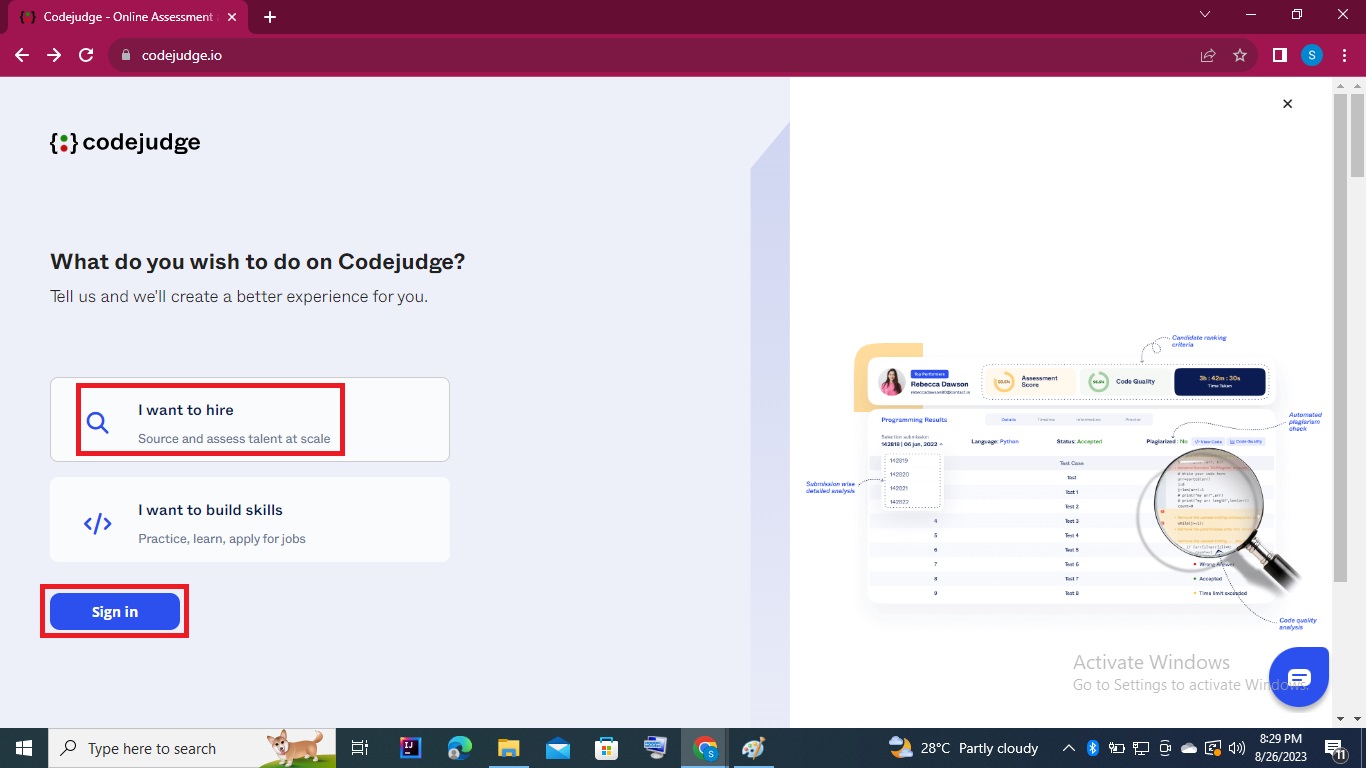Screen dimensions: 1366x768
Task: Open the chat support bubble
Action: tap(1298, 677)
